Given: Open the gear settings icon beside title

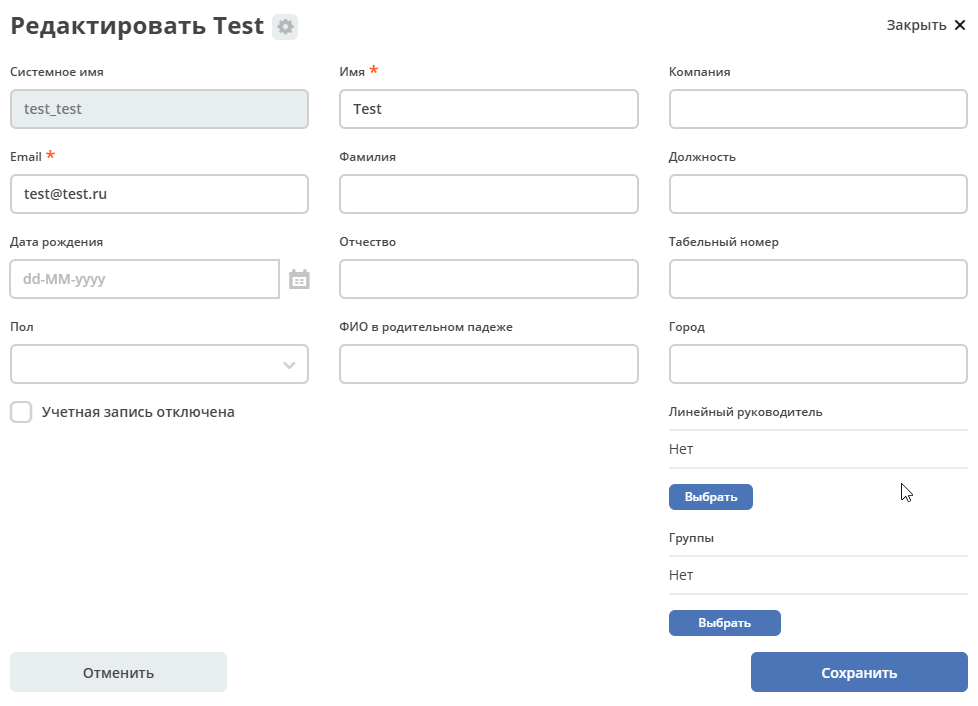Looking at the screenshot, I should pyautogui.click(x=285, y=27).
